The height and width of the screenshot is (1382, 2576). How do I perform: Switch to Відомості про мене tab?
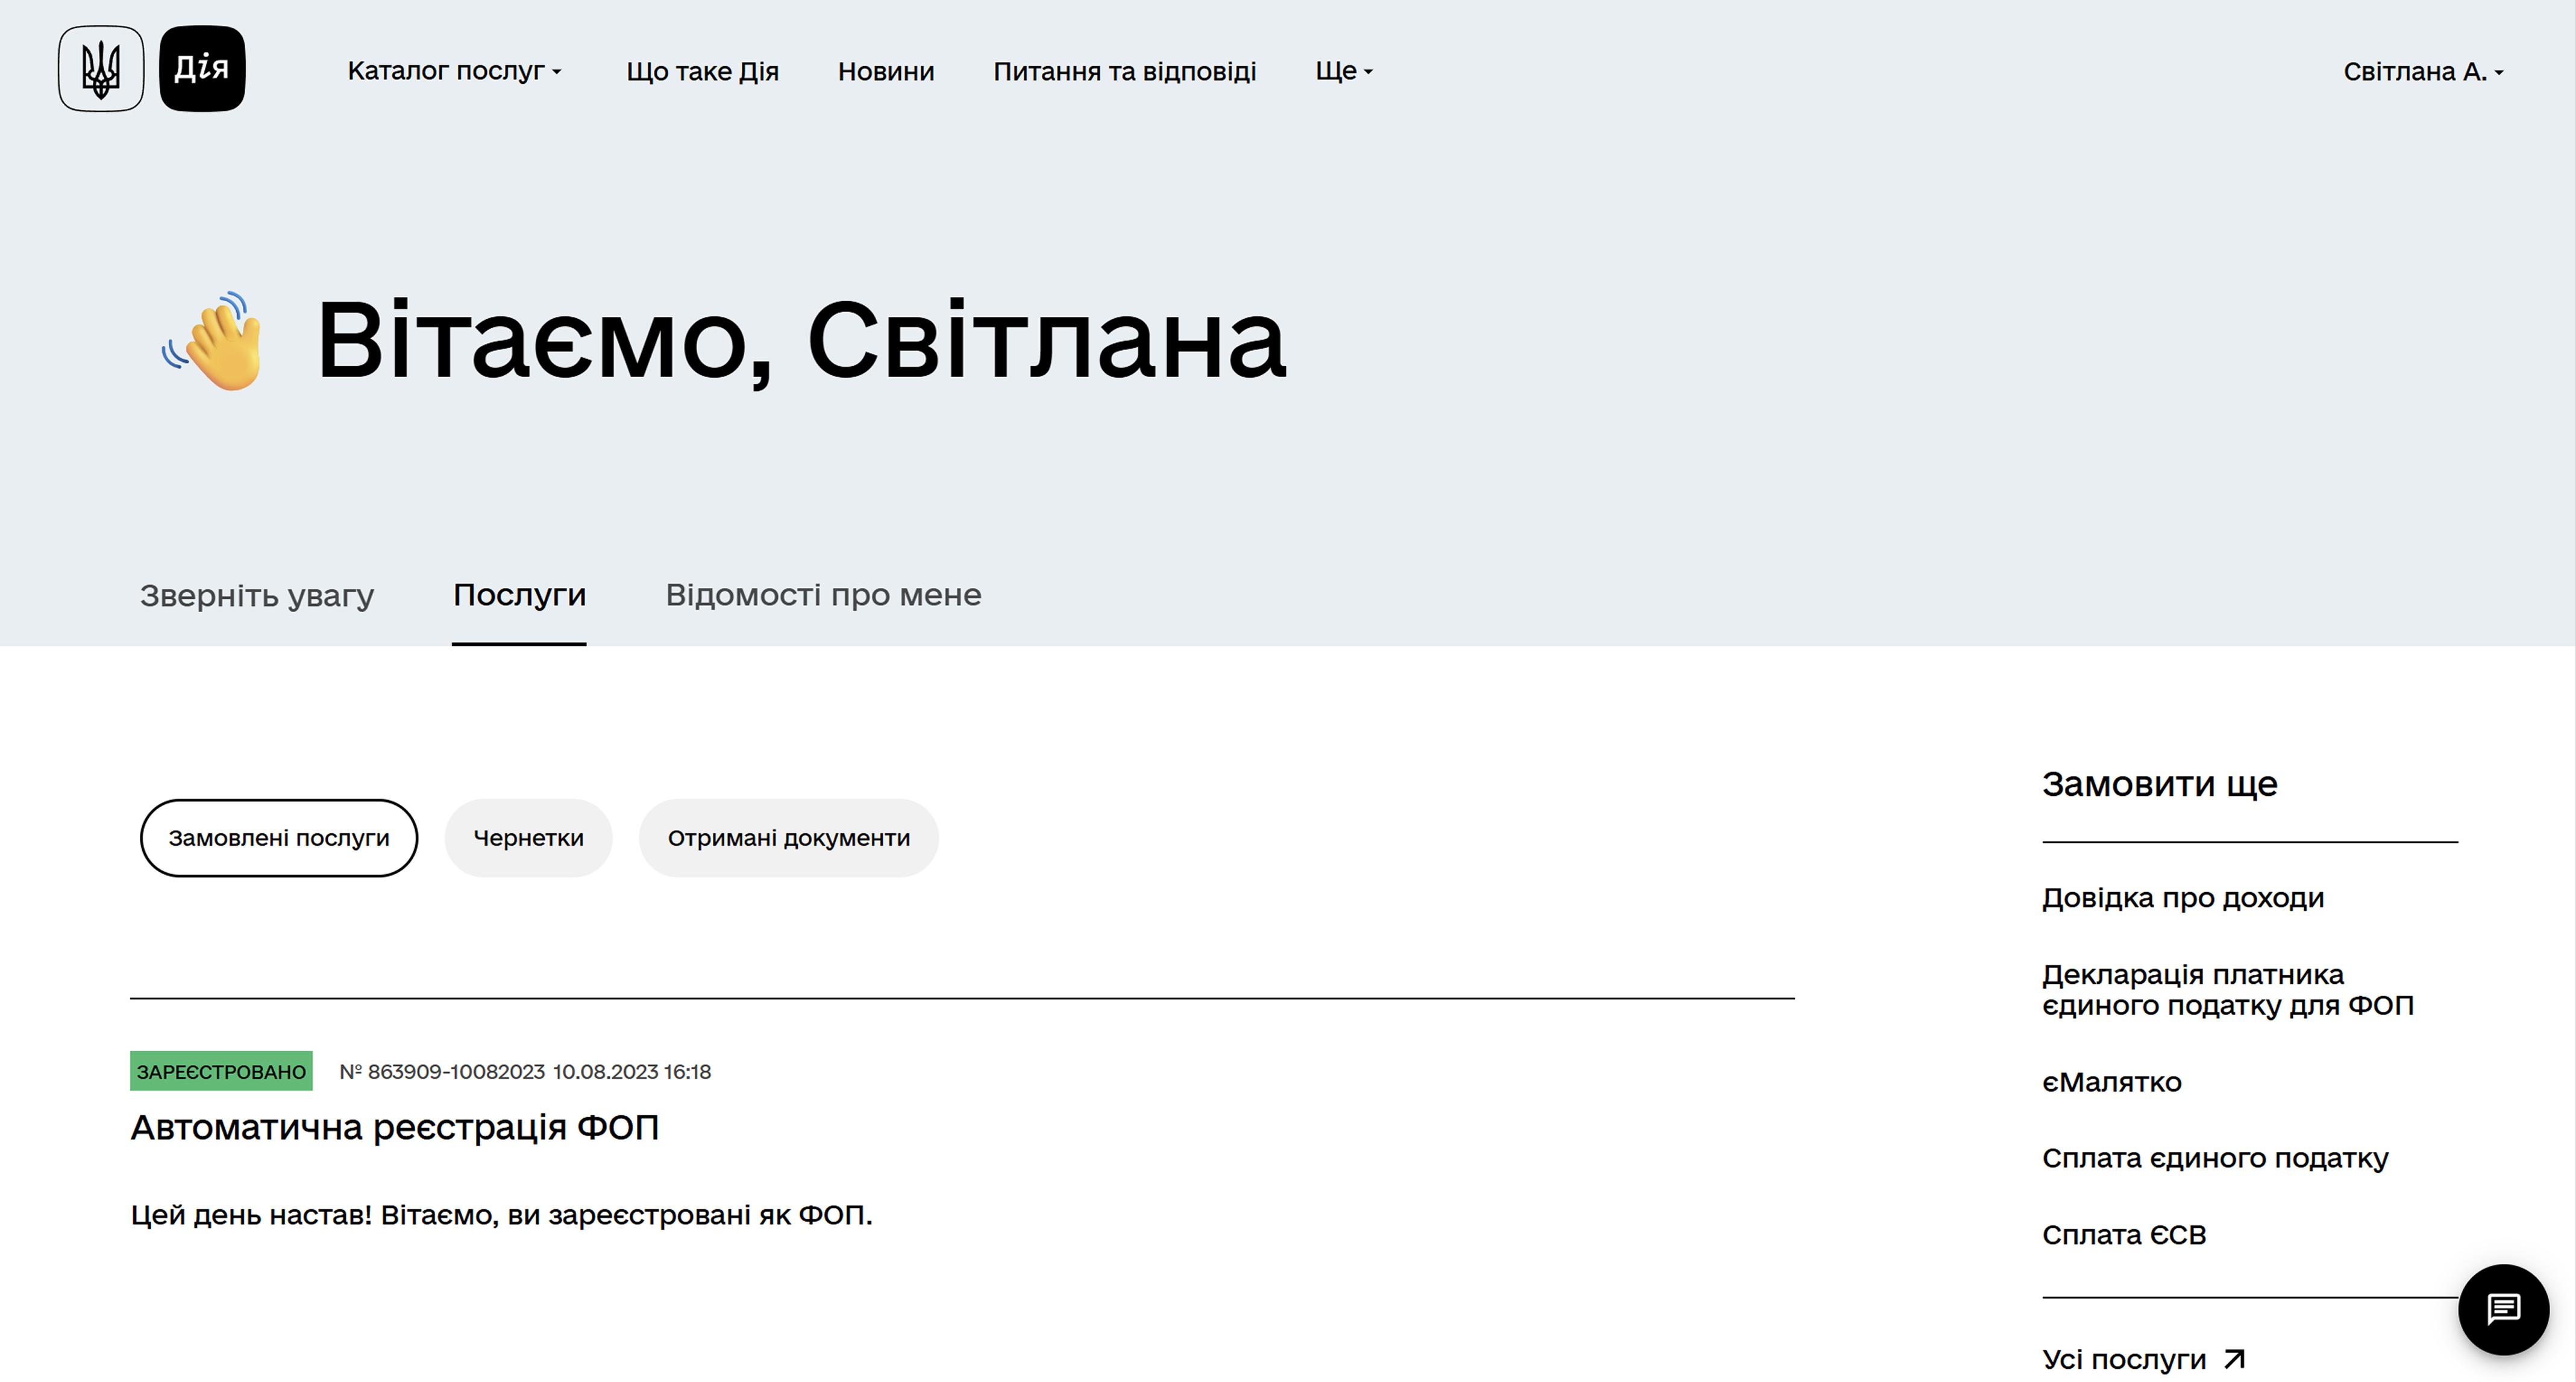point(823,595)
